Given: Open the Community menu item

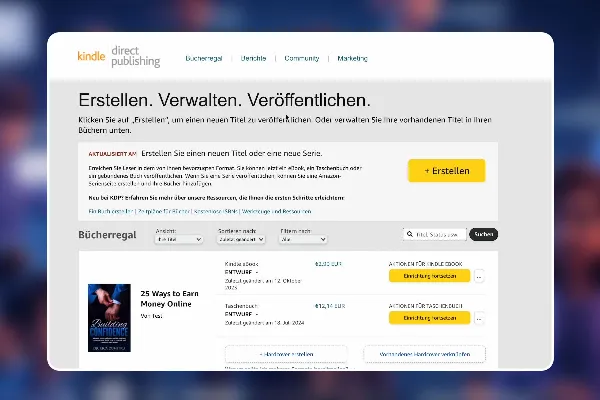Looking at the screenshot, I should [x=302, y=58].
